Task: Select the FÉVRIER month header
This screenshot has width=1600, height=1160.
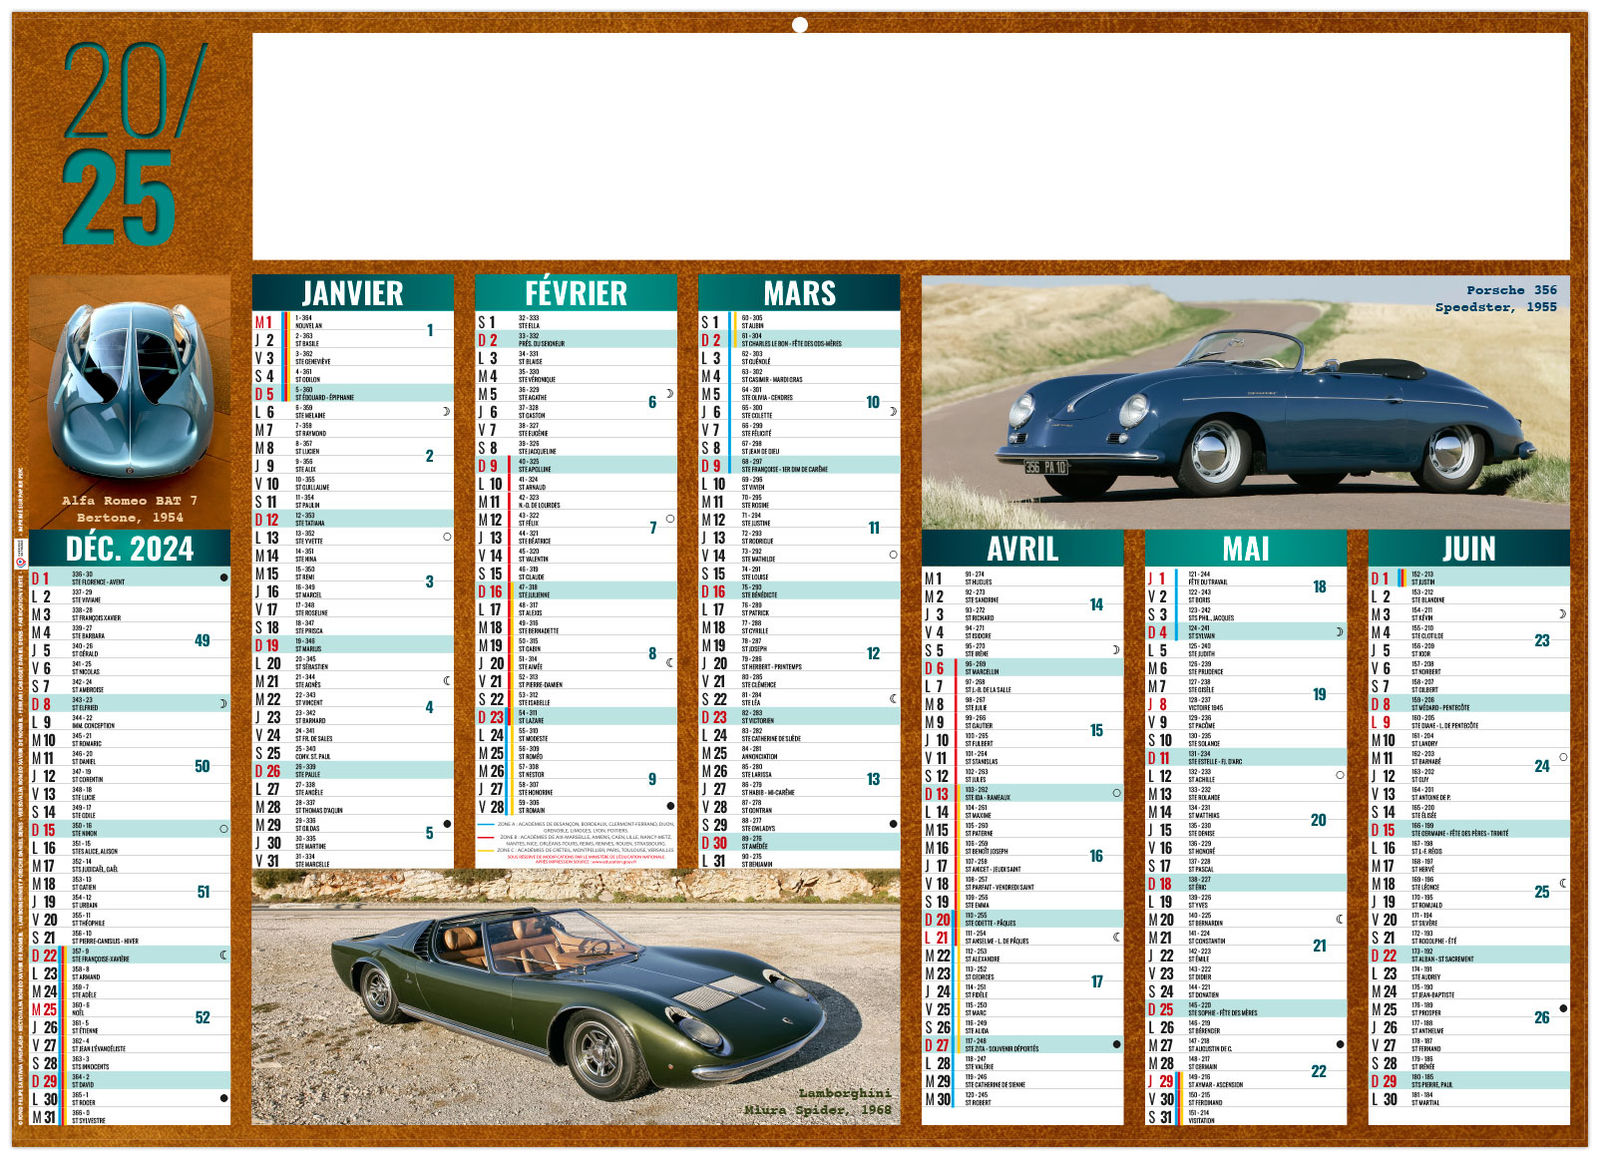Action: coord(576,293)
